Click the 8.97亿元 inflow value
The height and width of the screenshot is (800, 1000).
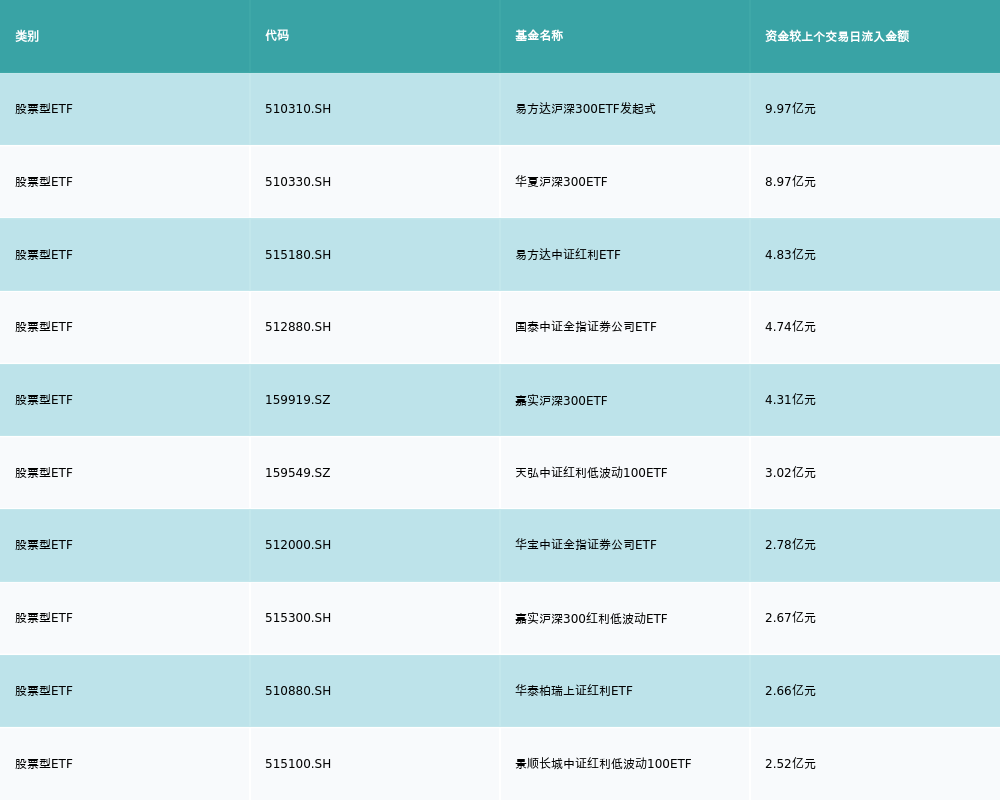point(790,182)
